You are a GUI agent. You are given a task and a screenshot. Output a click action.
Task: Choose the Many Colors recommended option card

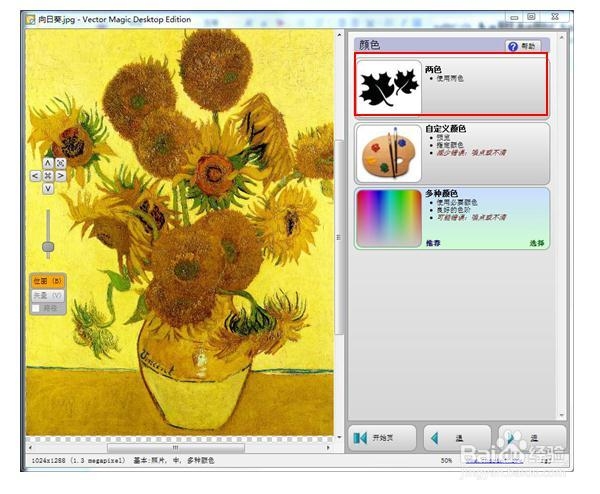[x=452, y=218]
